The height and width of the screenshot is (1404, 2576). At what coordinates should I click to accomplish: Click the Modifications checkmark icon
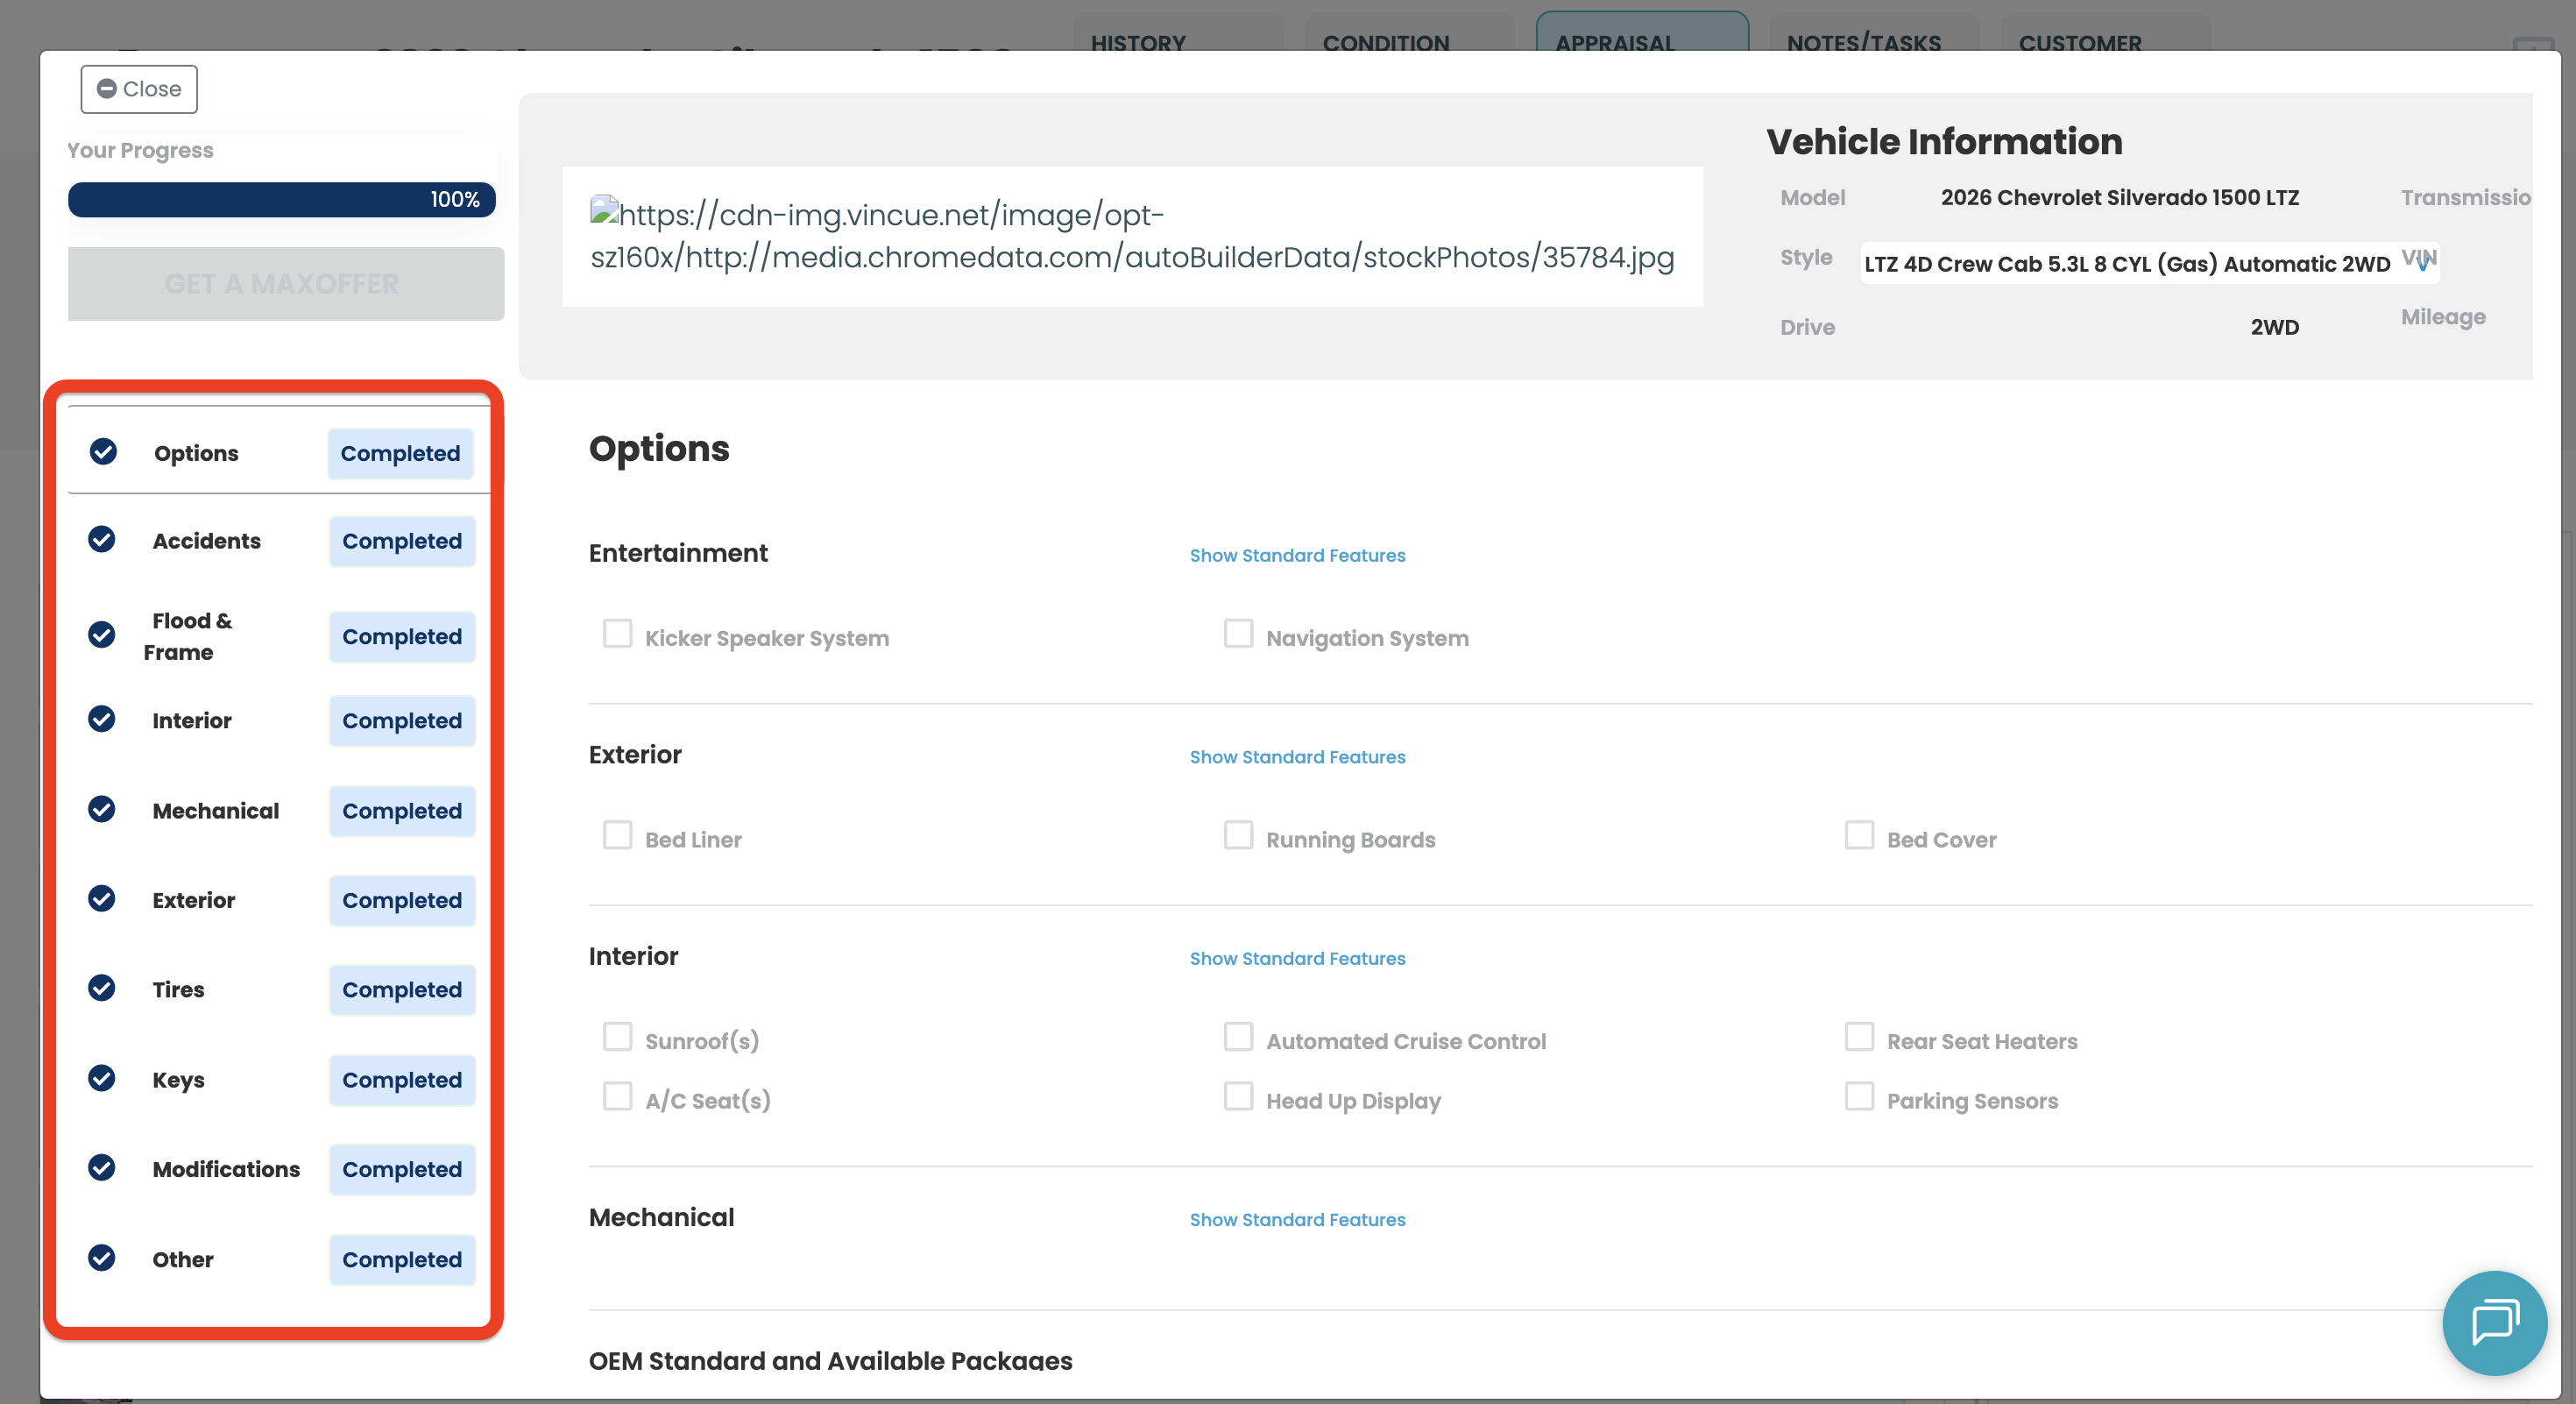(x=102, y=1168)
